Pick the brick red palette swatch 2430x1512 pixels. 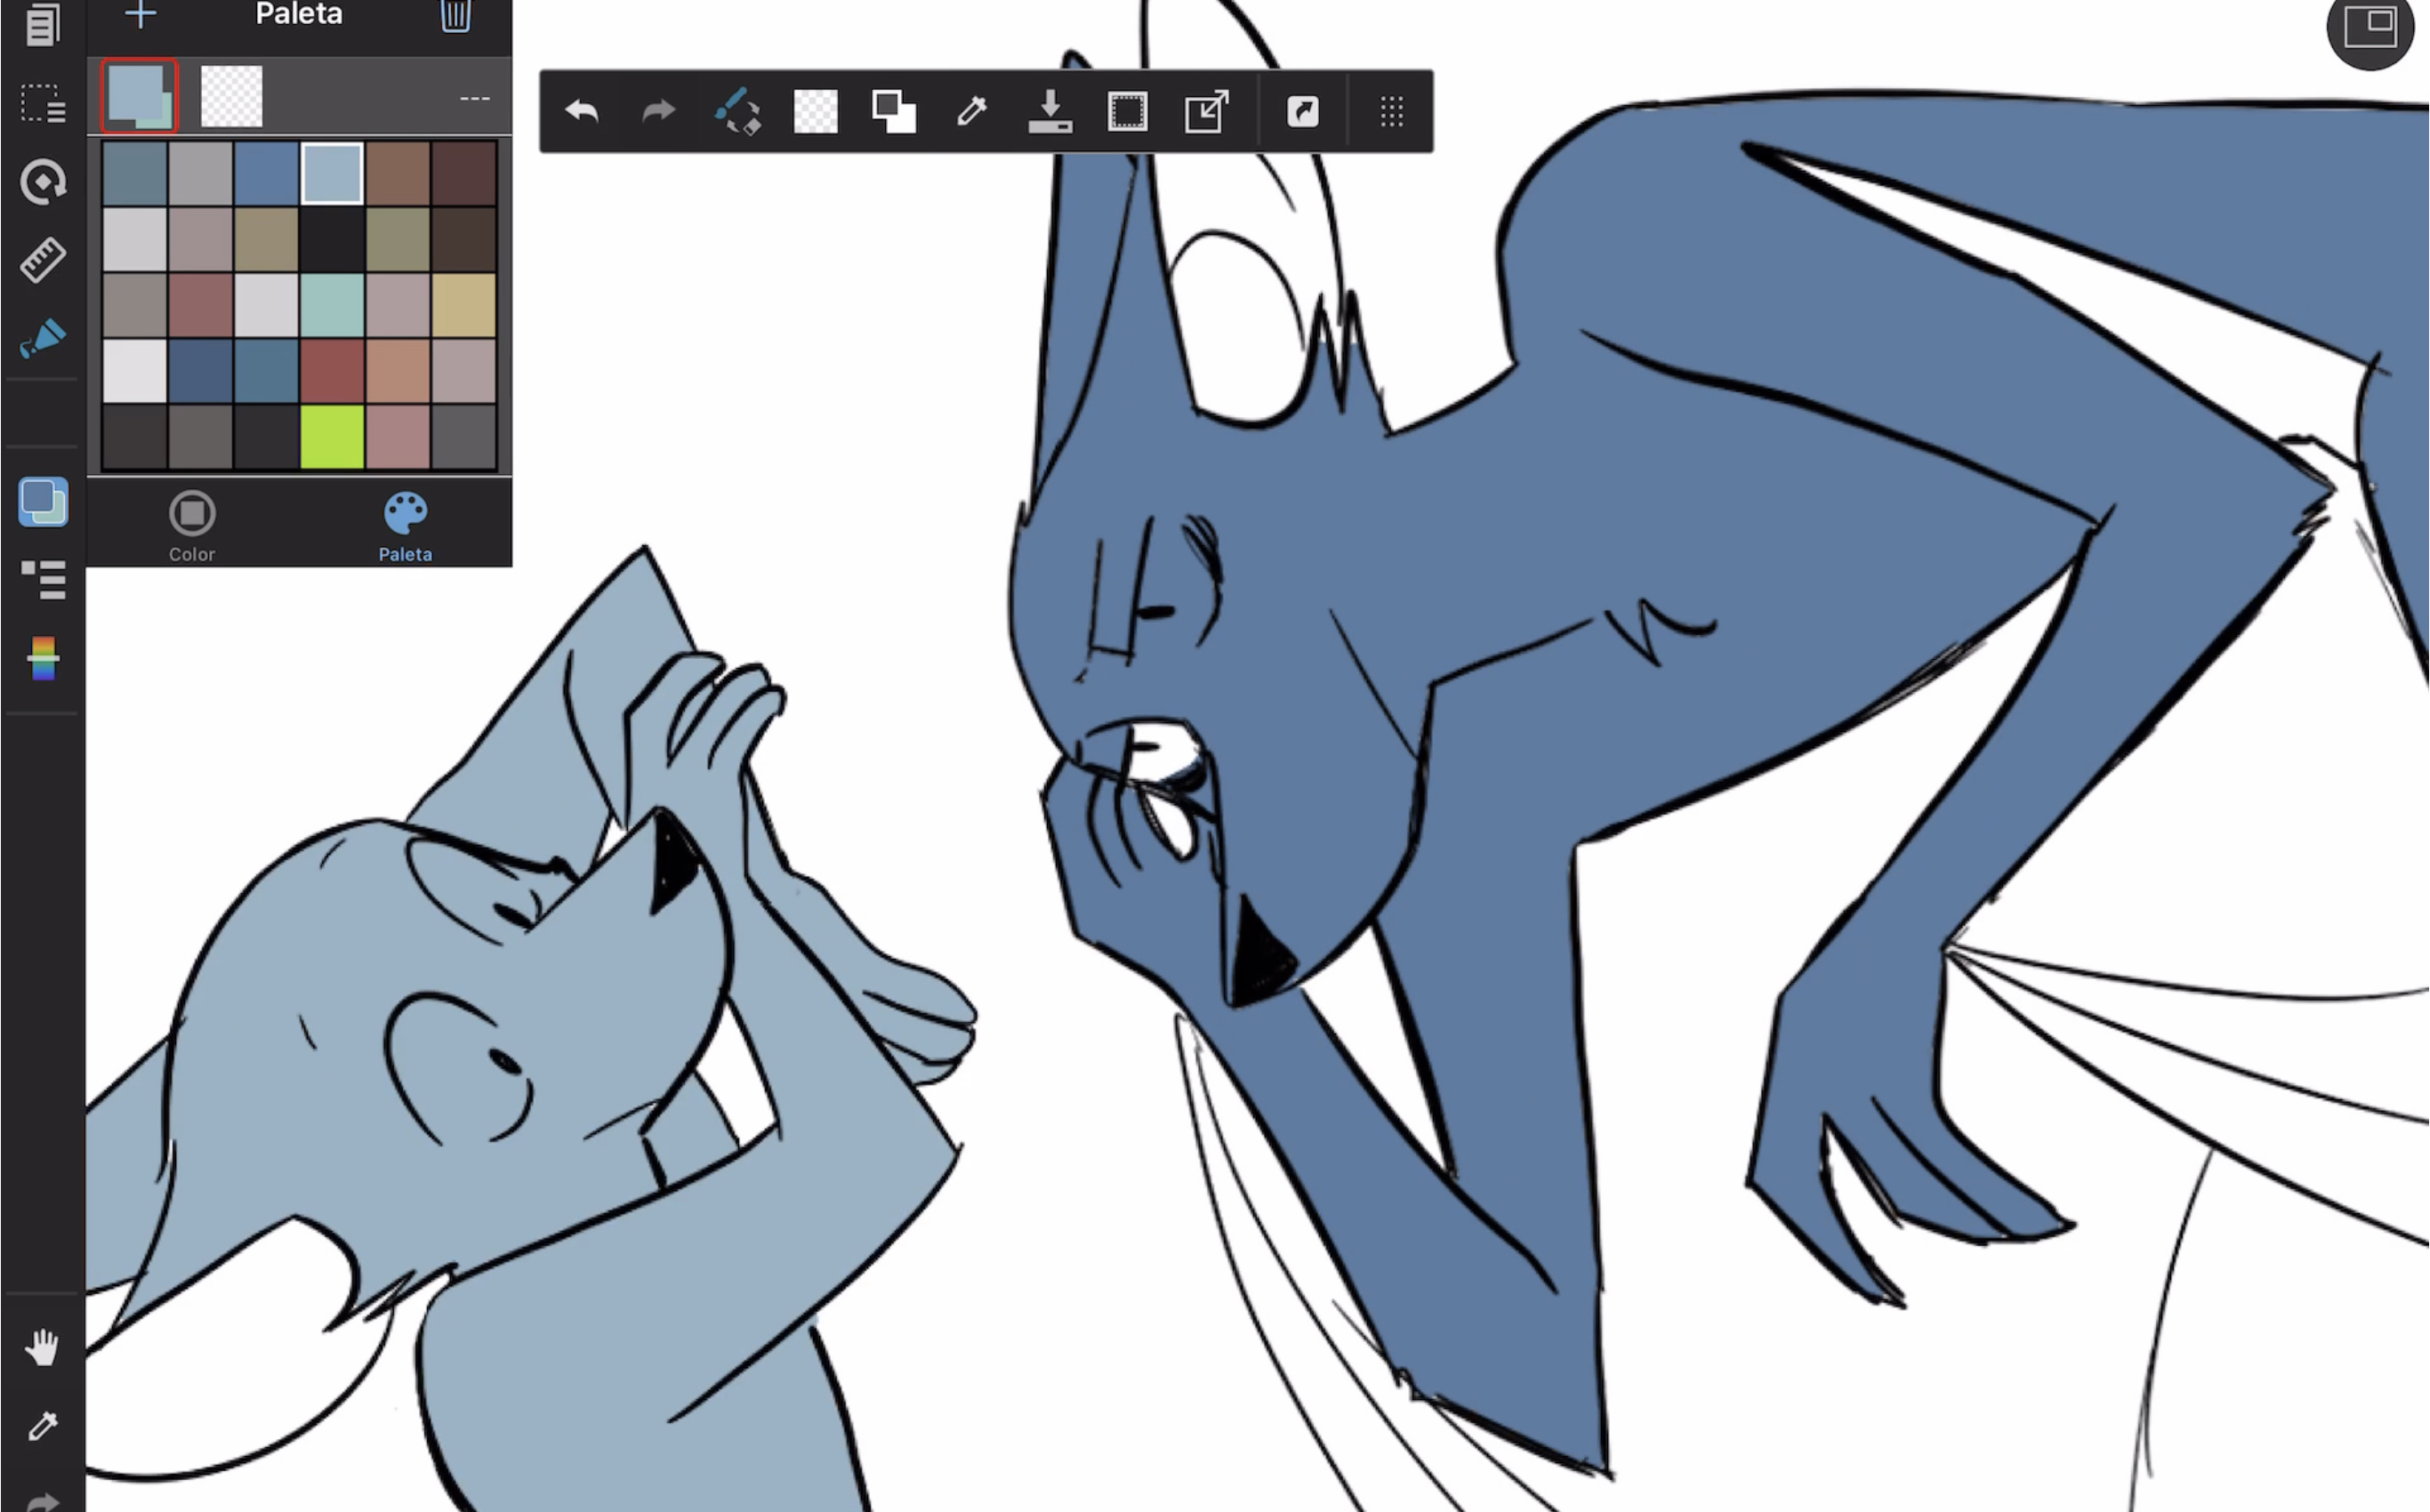point(332,371)
